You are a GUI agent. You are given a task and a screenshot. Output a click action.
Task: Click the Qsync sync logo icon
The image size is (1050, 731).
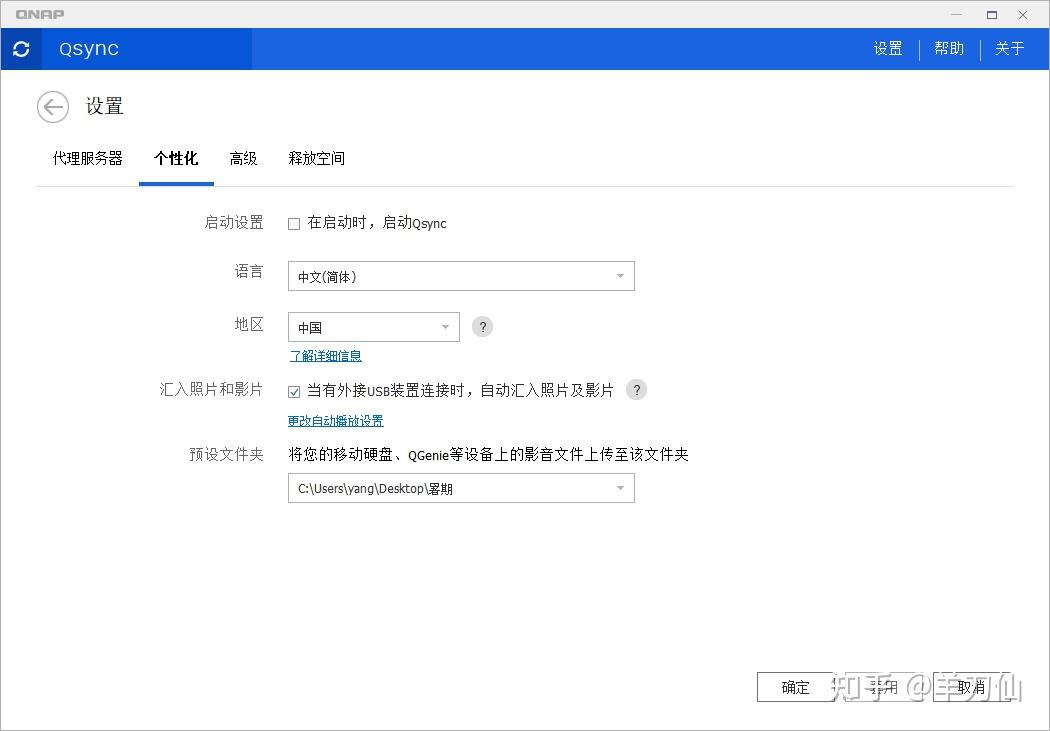click(x=21, y=48)
